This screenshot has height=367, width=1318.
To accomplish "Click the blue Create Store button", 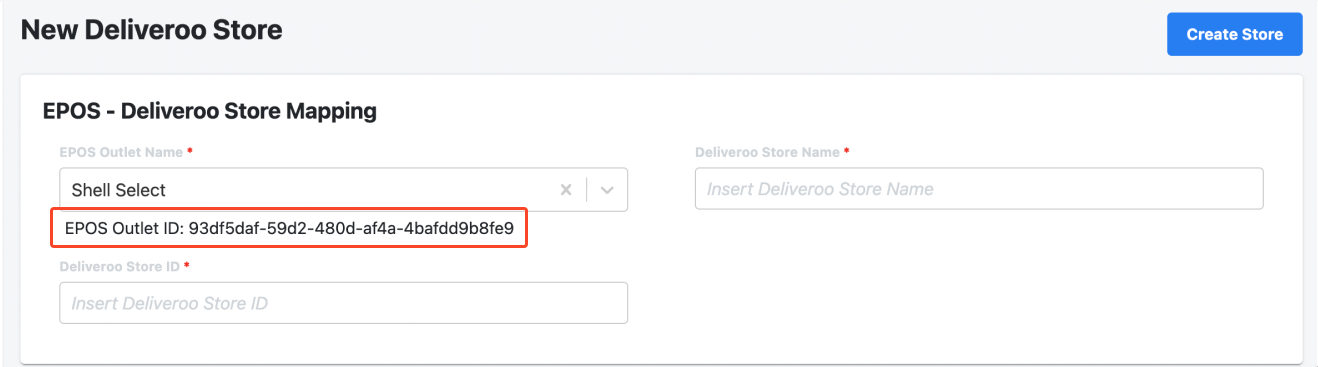I will pos(1234,34).
